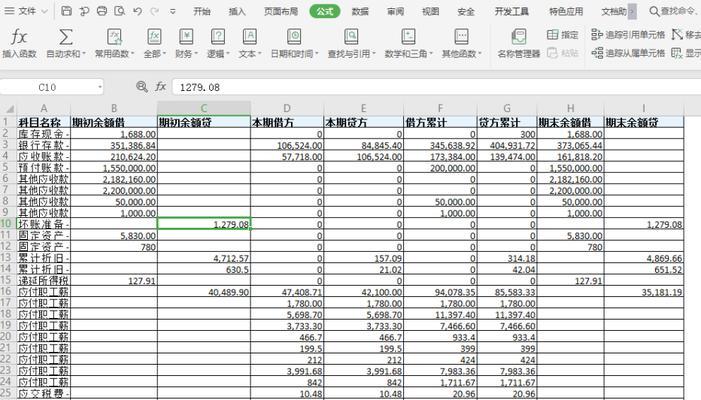Click the Undo arrow icon
Screen dimensions: 701x400
(137, 11)
